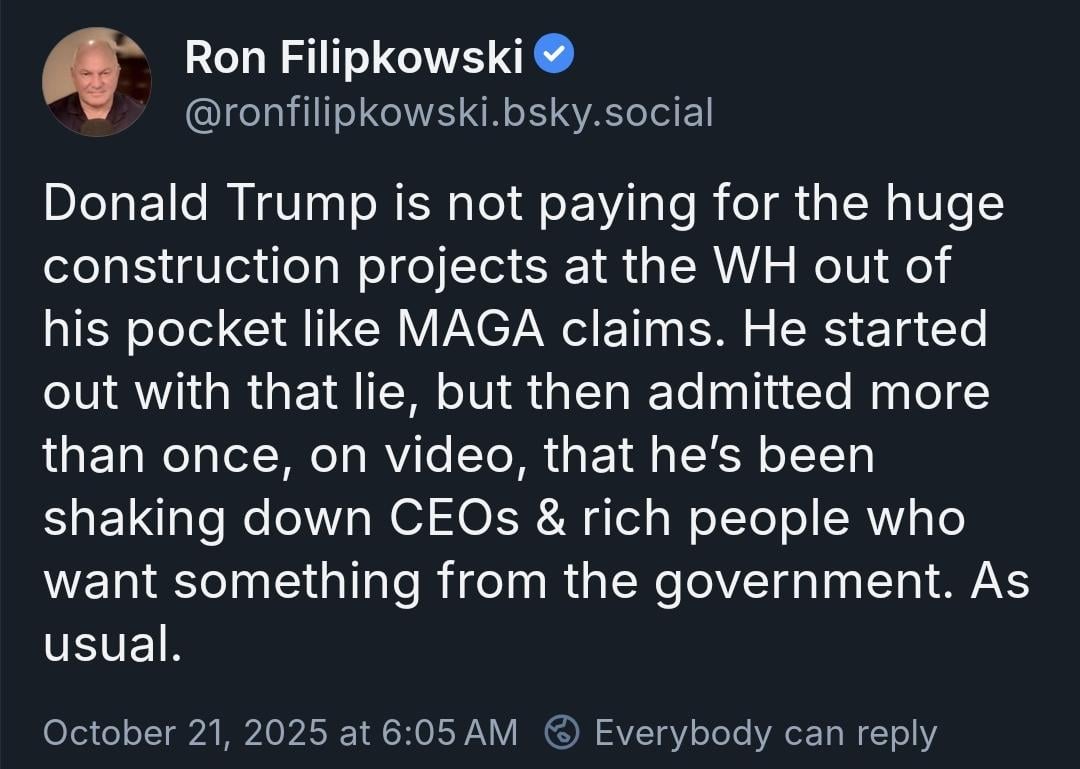1080x769 pixels.
Task: Click the globe reply-settings icon
Action: click(x=562, y=733)
